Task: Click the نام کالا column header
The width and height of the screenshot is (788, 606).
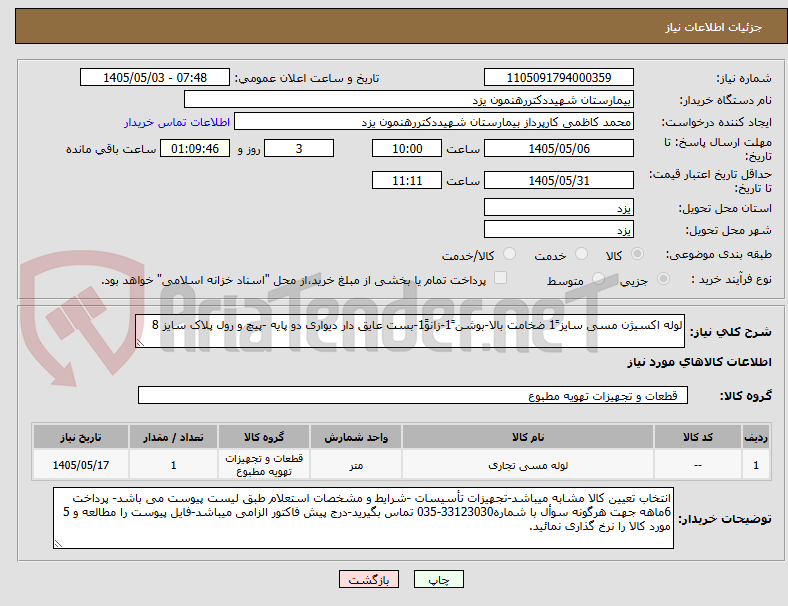Action: (x=528, y=437)
